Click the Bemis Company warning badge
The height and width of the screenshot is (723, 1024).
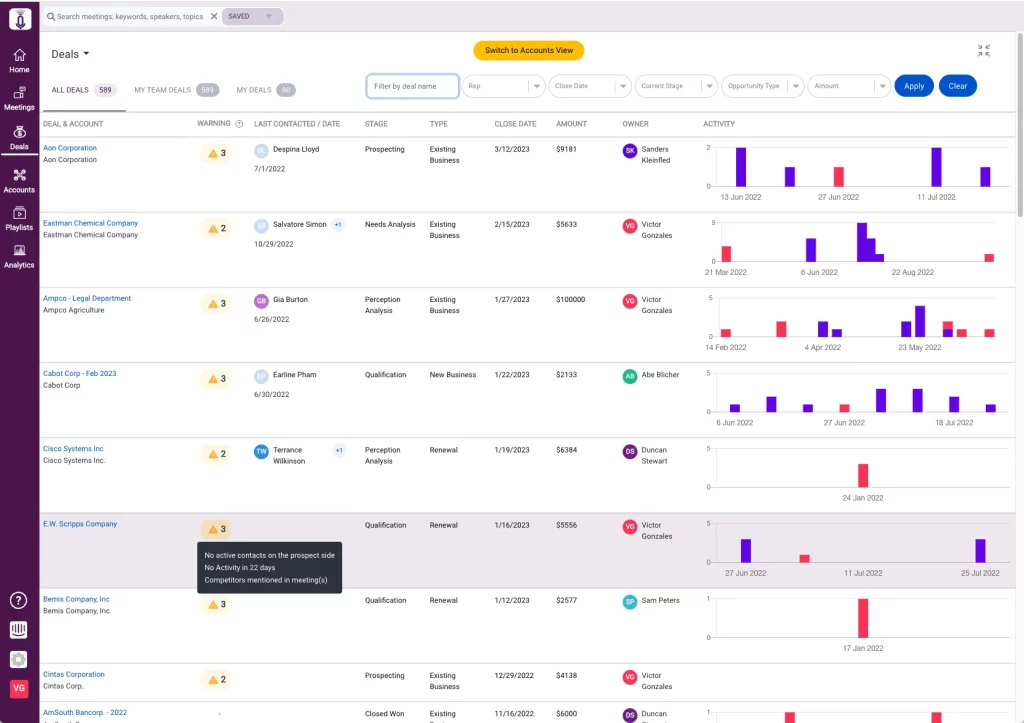click(x=216, y=605)
